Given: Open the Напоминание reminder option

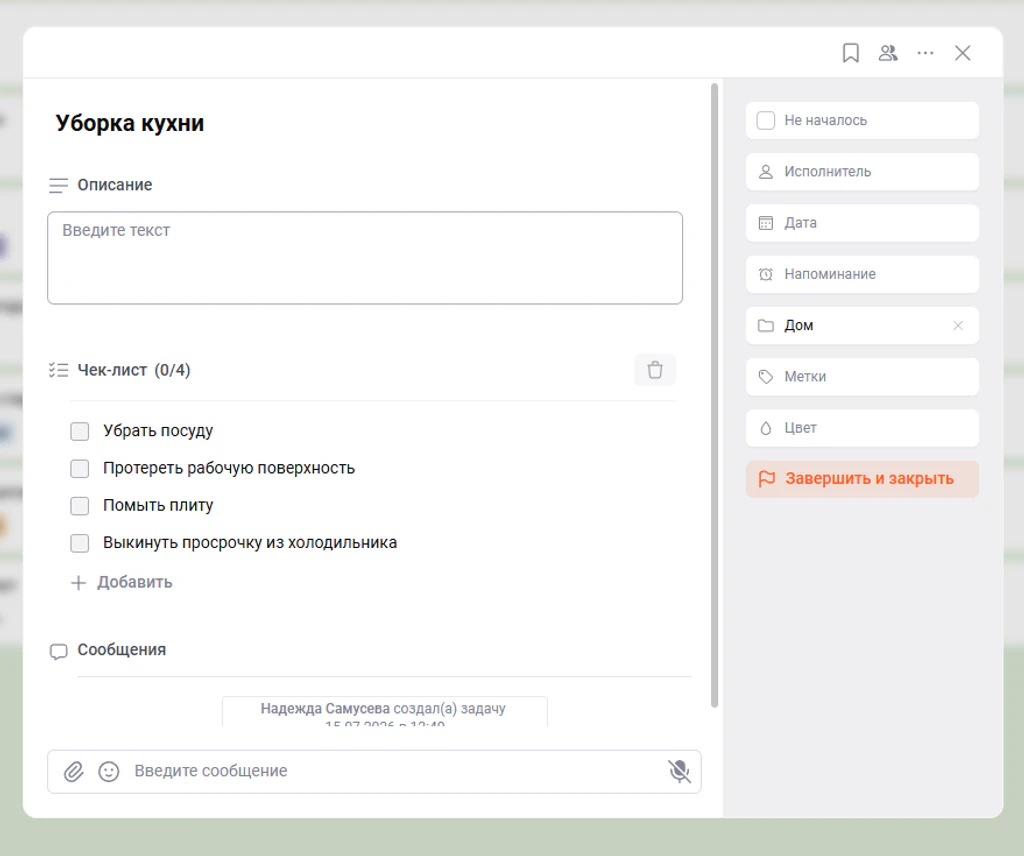Looking at the screenshot, I should (x=862, y=274).
